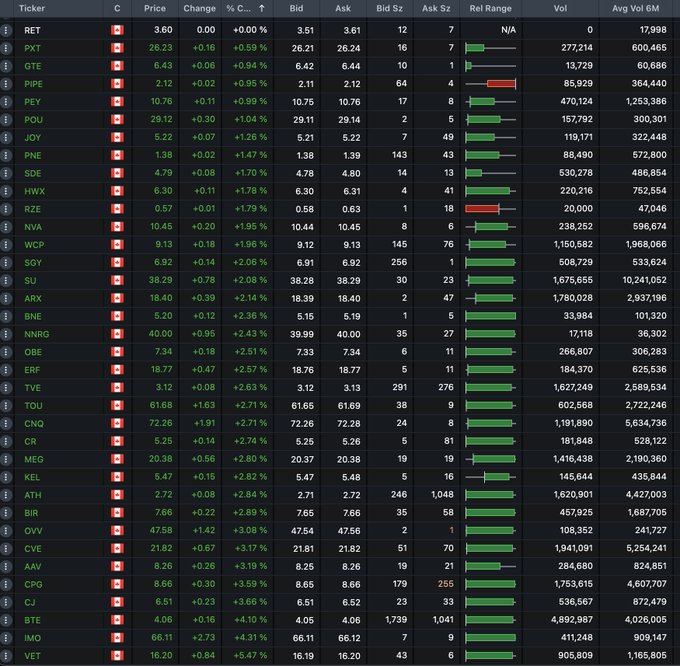The width and height of the screenshot is (680, 666).
Task: Select the OBE ticker
Action: (x=33, y=352)
